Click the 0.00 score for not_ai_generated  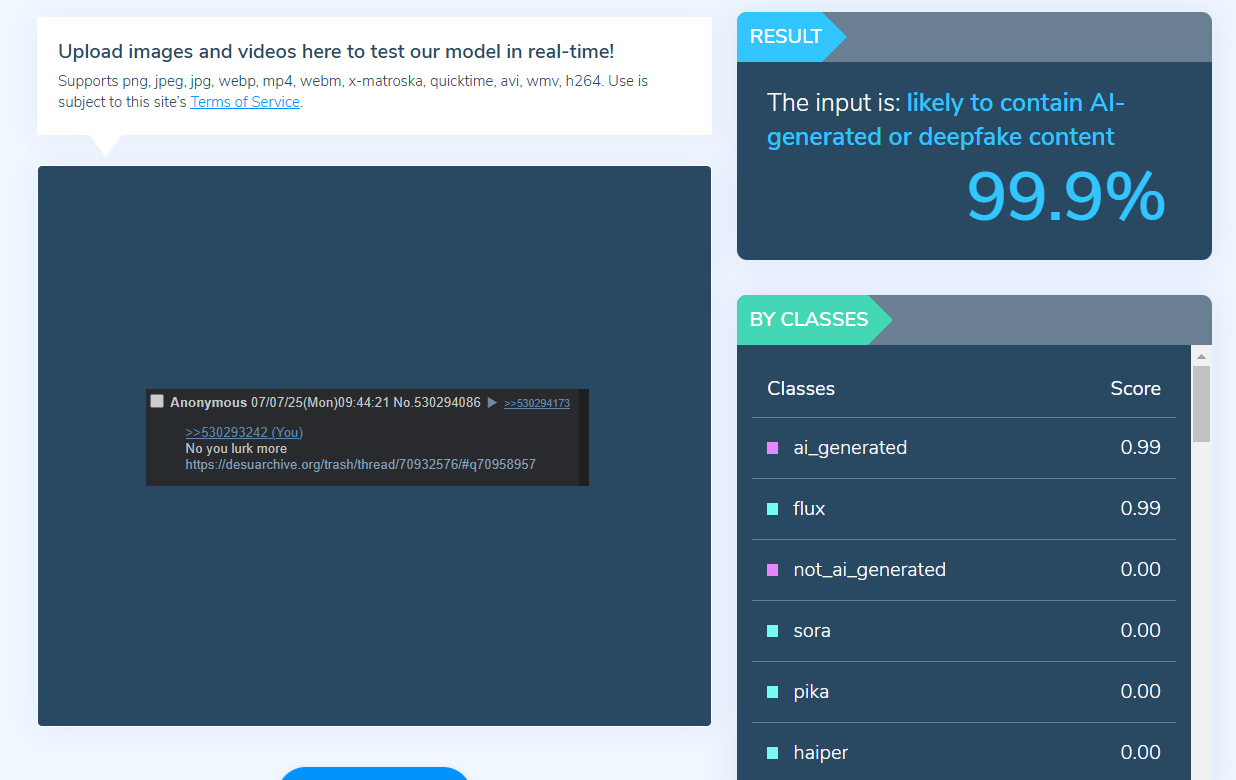(x=1140, y=570)
